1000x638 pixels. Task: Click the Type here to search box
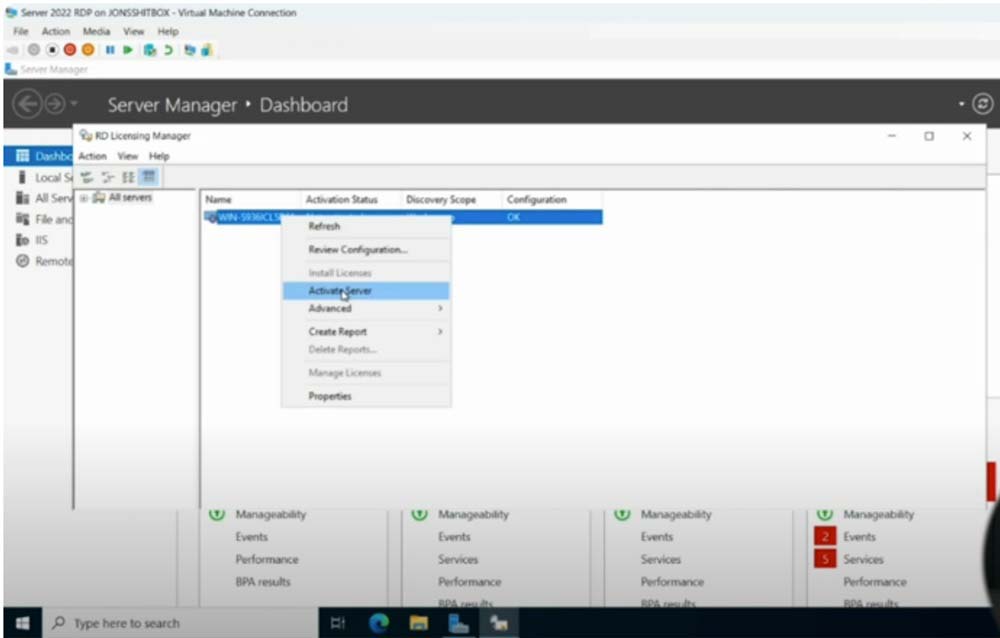[126, 623]
